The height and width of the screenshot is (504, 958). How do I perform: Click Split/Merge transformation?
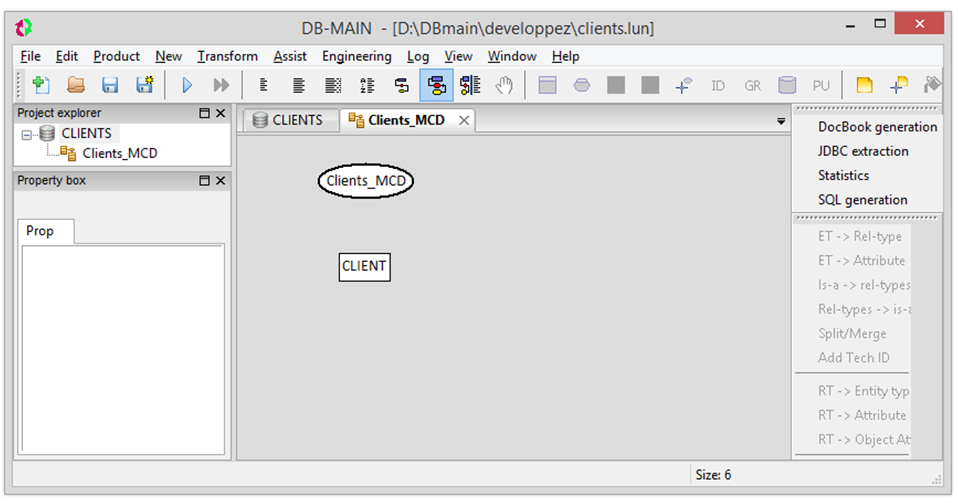(x=852, y=334)
